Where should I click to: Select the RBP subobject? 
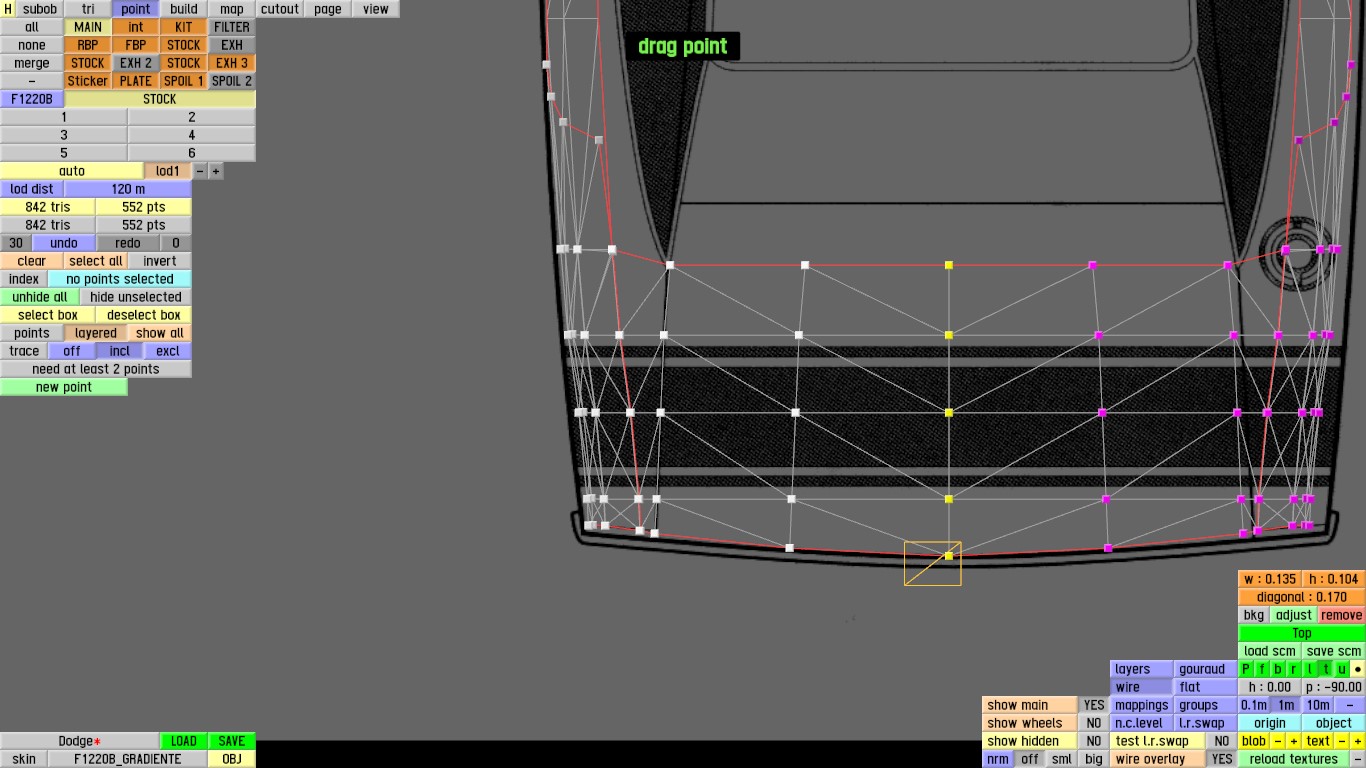coord(88,45)
